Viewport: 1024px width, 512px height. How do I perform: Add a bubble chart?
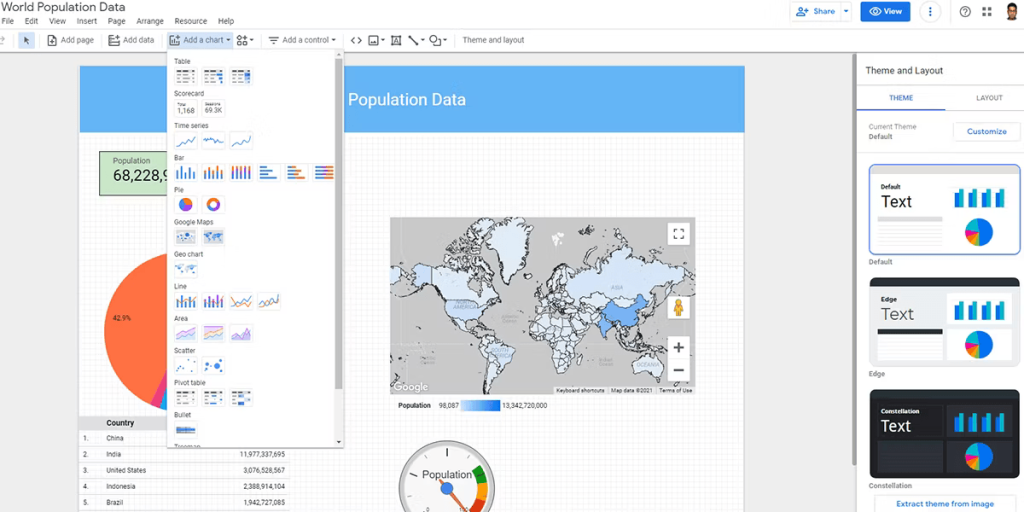[x=213, y=366]
